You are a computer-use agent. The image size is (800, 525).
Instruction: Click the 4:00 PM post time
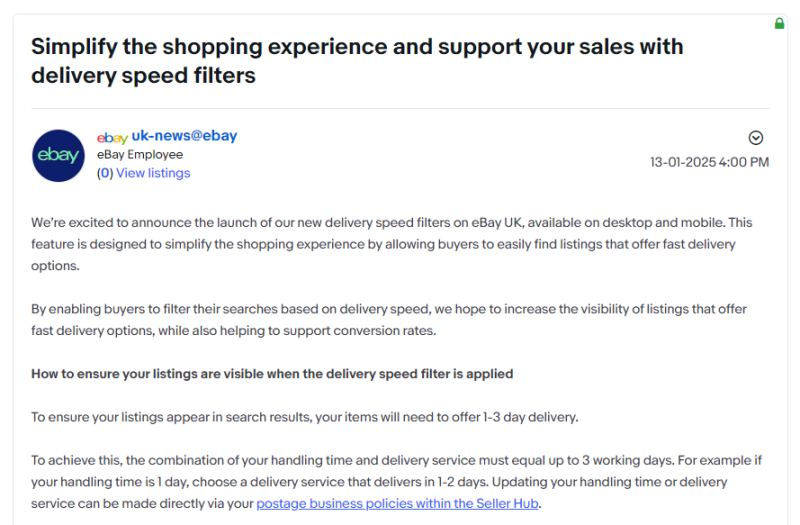[746, 162]
